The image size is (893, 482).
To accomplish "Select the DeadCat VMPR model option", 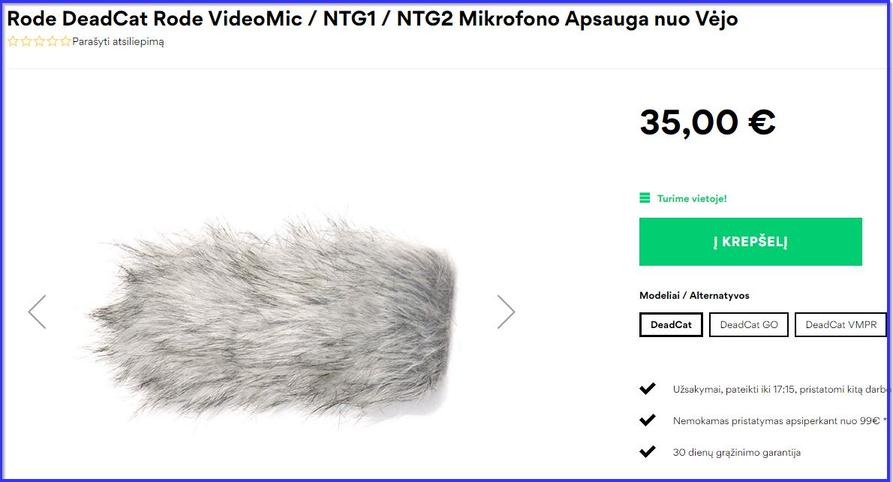I will (841, 325).
